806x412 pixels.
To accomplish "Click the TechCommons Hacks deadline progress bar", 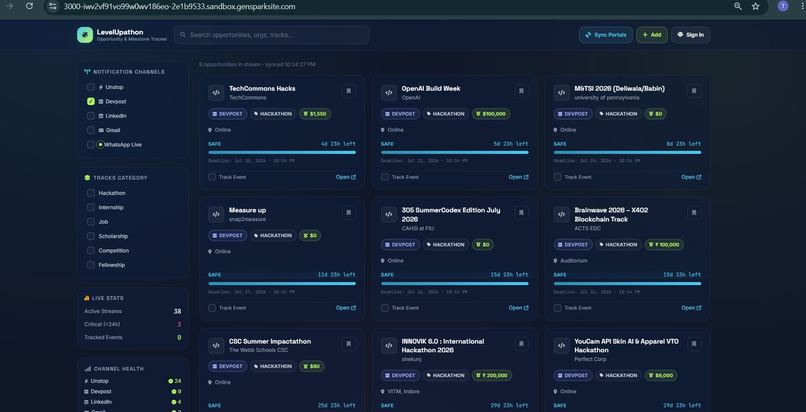I will pos(282,152).
